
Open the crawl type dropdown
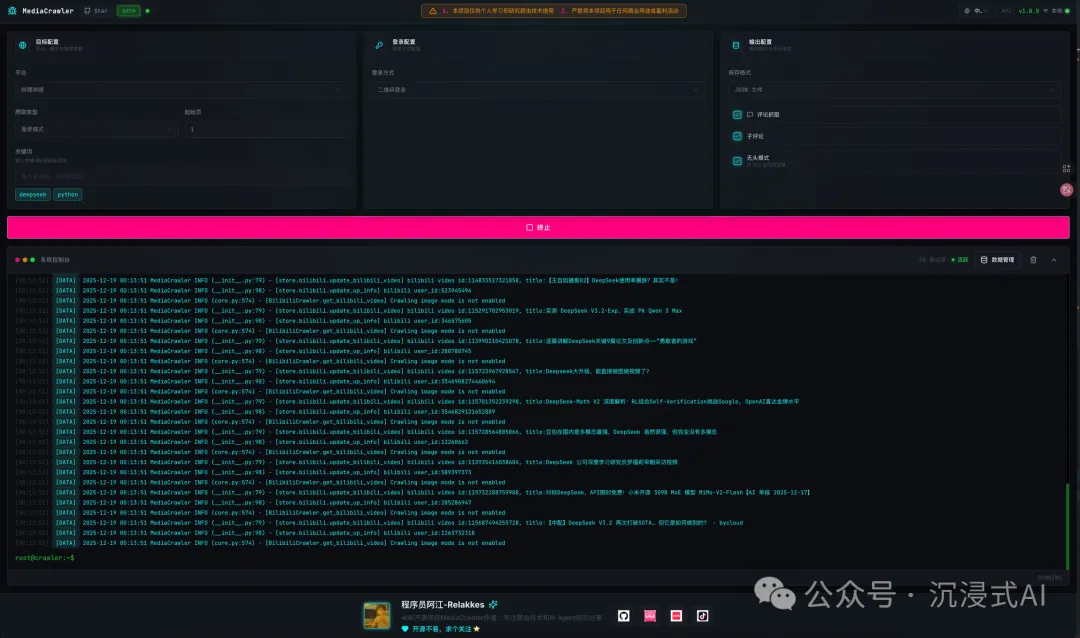(x=96, y=129)
